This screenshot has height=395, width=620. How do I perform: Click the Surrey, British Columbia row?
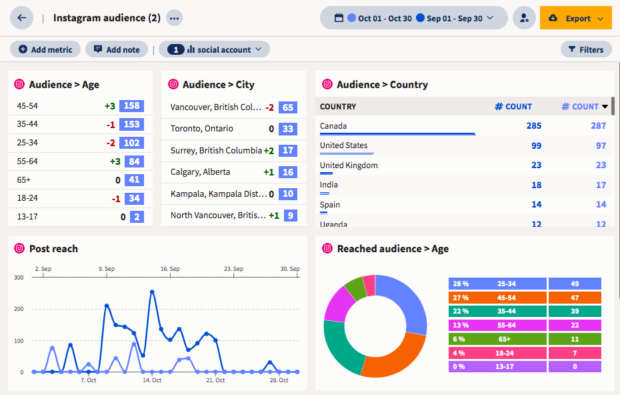coord(234,150)
